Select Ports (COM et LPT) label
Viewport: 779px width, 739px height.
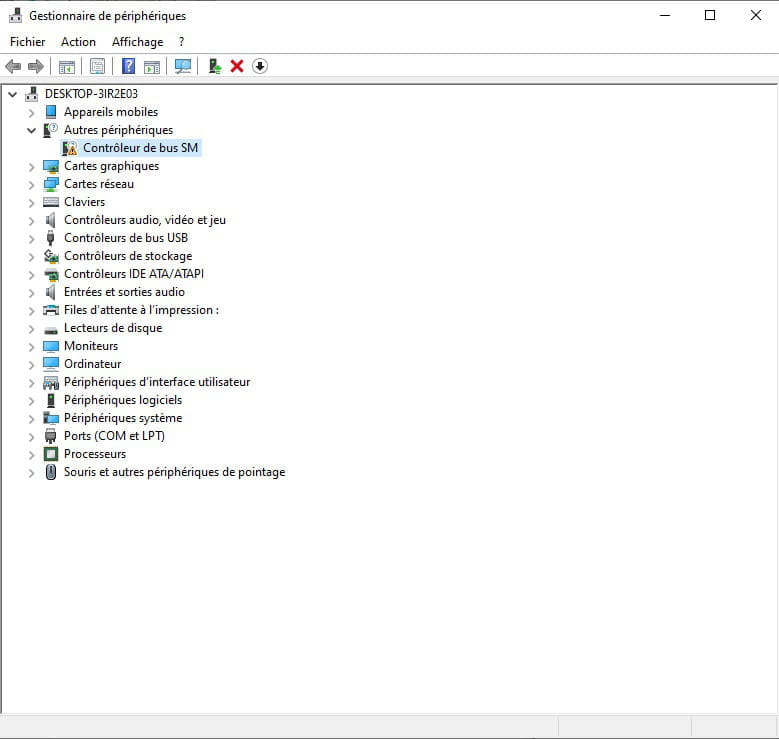(114, 436)
